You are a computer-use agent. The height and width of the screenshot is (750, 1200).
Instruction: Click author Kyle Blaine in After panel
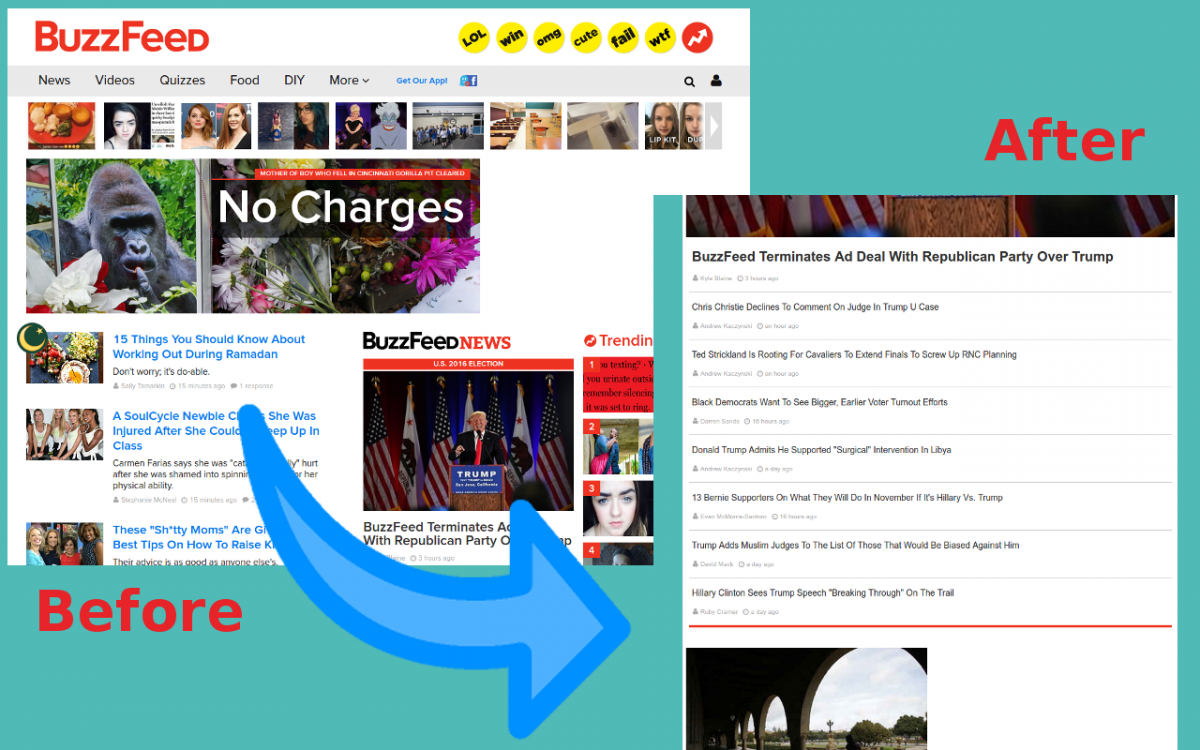click(x=716, y=278)
